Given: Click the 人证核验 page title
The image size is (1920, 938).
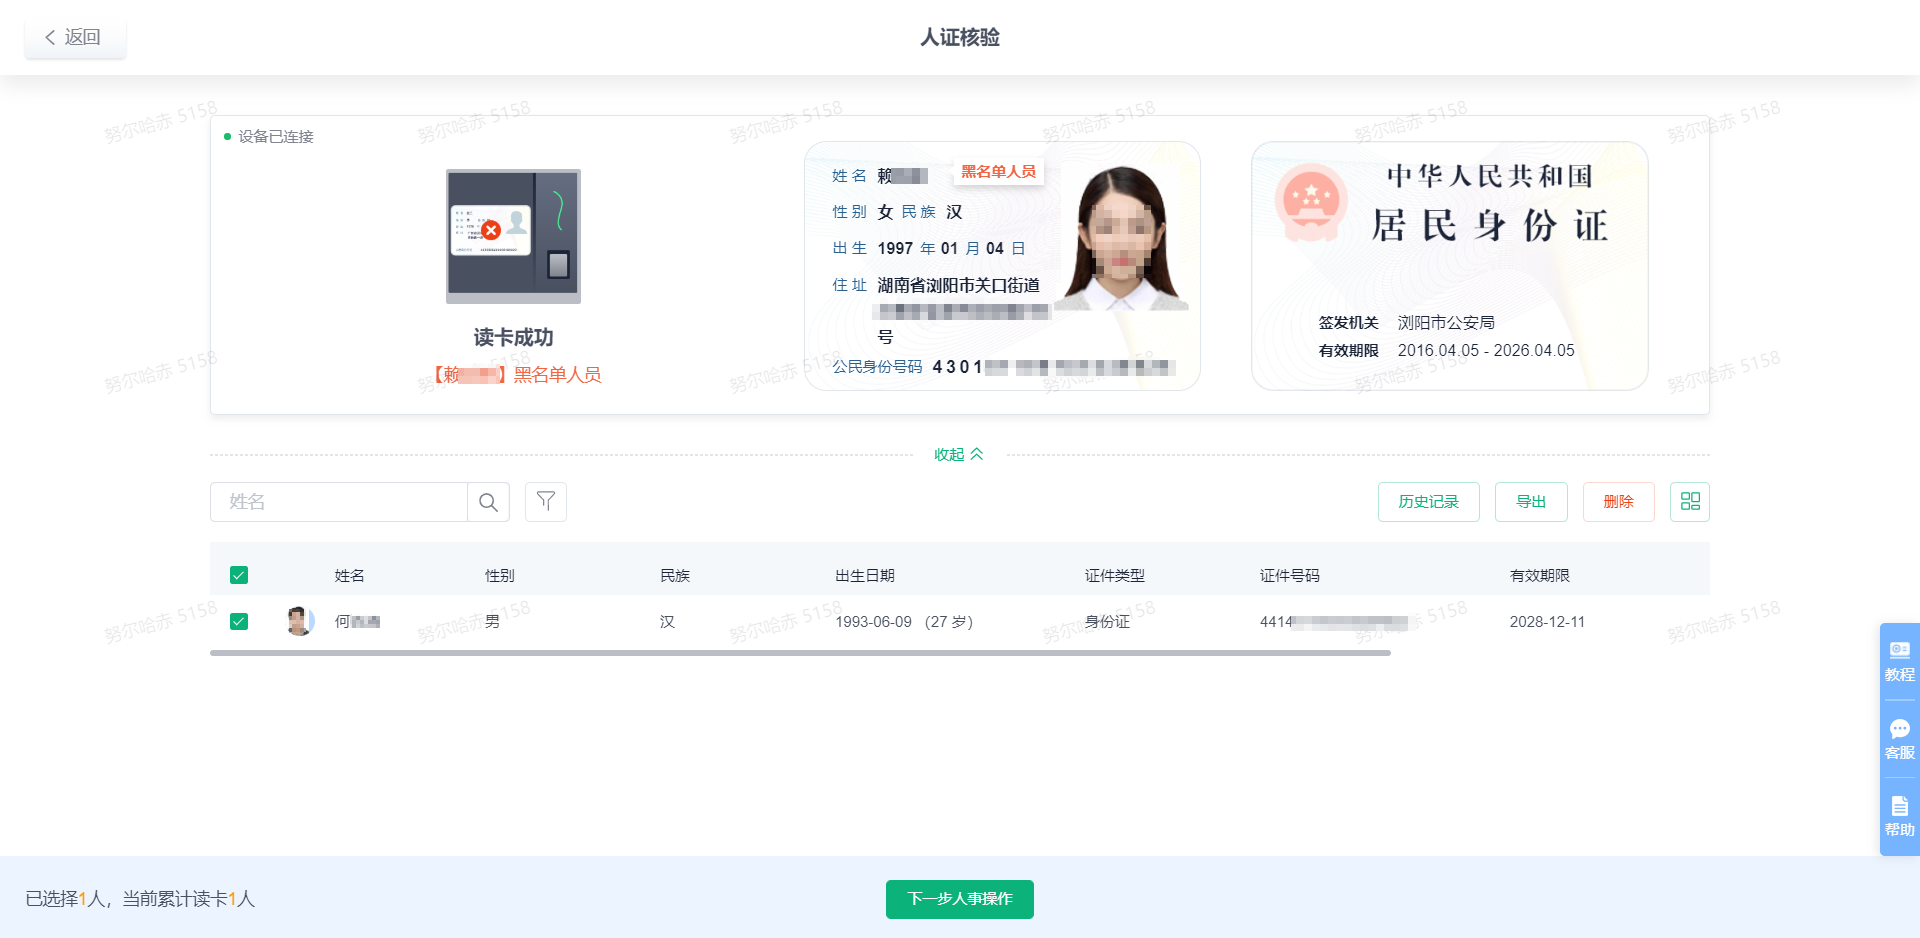Looking at the screenshot, I should [x=960, y=37].
